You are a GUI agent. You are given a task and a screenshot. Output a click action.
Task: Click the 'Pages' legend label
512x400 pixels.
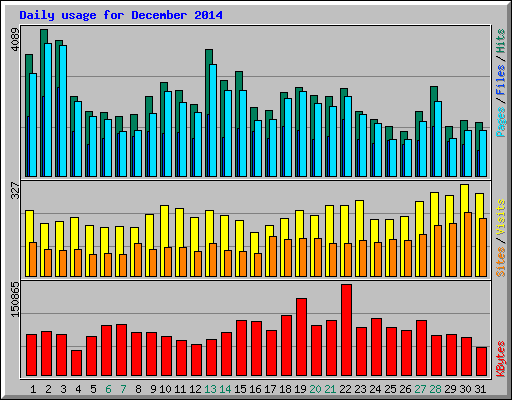(x=500, y=122)
